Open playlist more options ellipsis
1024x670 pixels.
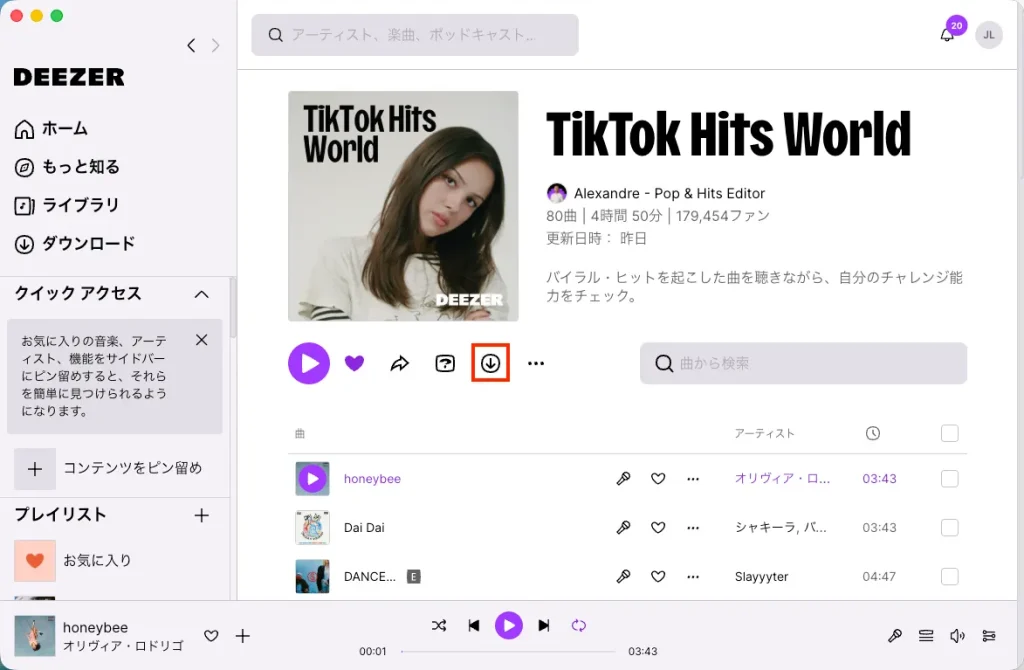tap(536, 363)
